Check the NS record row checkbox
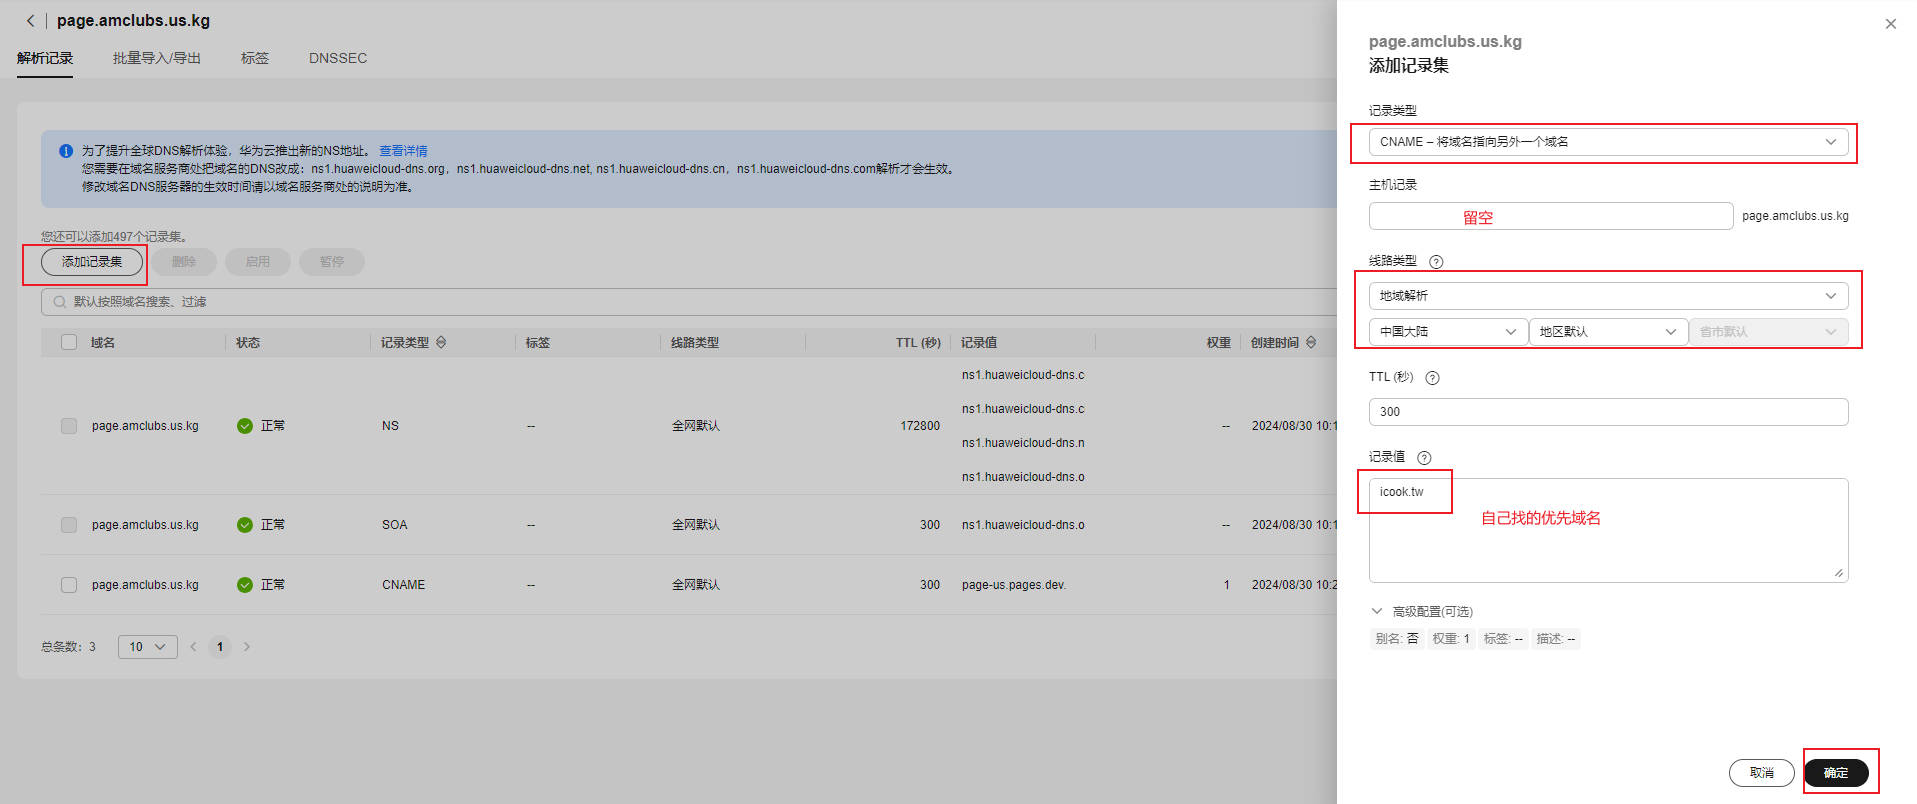The width and height of the screenshot is (1917, 804). (69, 426)
